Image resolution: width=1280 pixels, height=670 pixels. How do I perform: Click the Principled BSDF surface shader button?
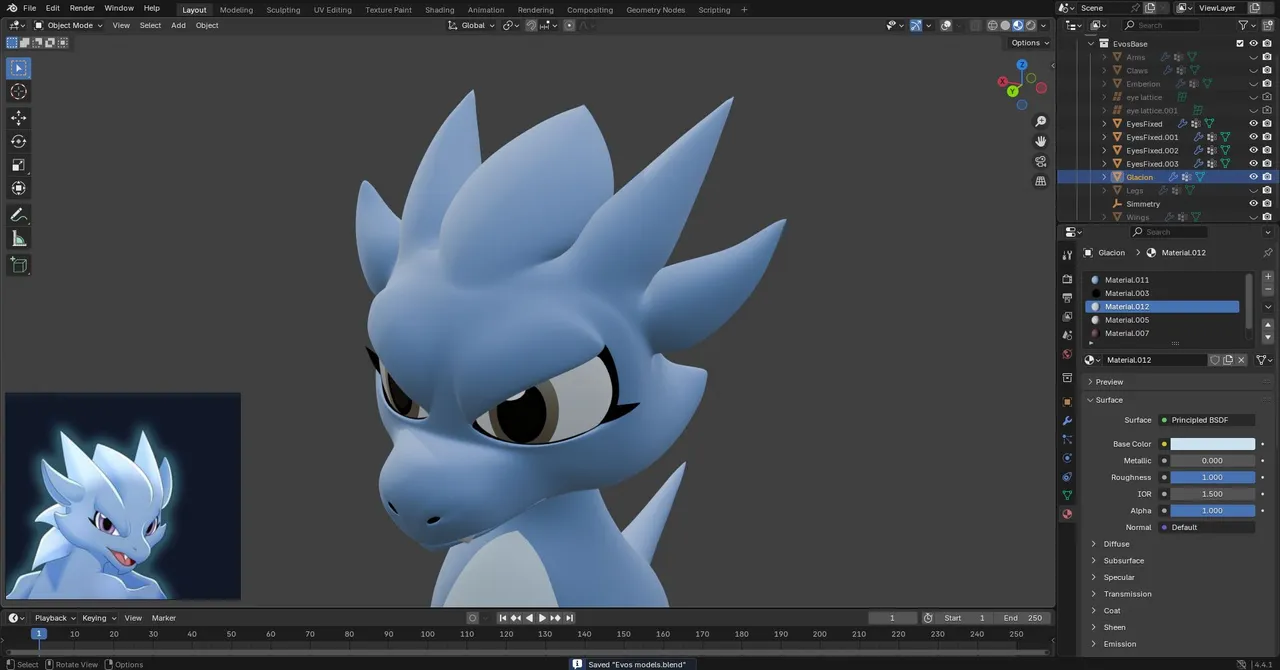pos(1207,420)
